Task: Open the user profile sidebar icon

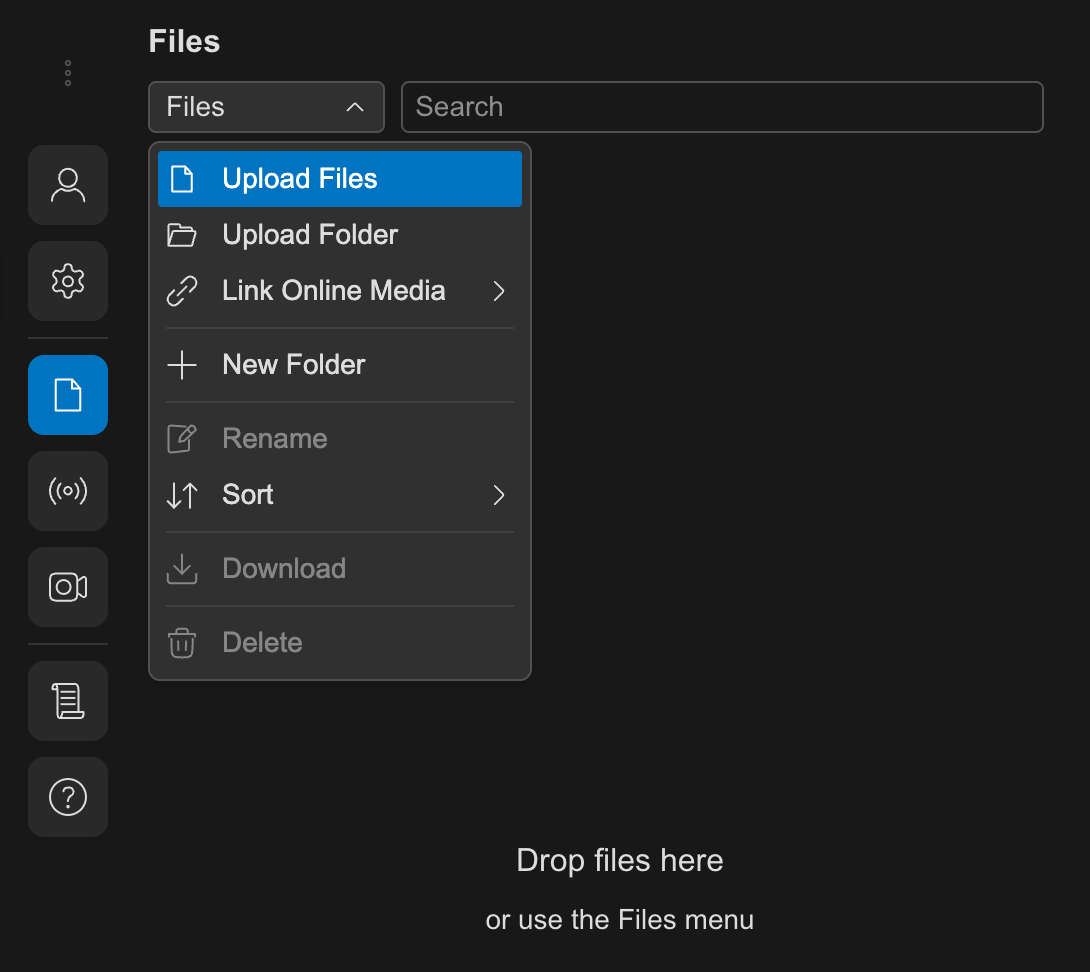Action: pyautogui.click(x=68, y=185)
